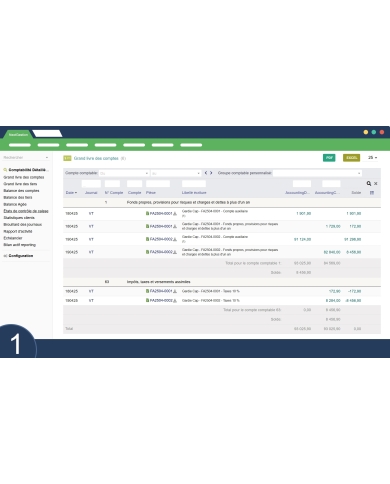Download FA2504-0001 in Fonds propres row
The width and height of the screenshot is (390, 484).
[x=175, y=227]
